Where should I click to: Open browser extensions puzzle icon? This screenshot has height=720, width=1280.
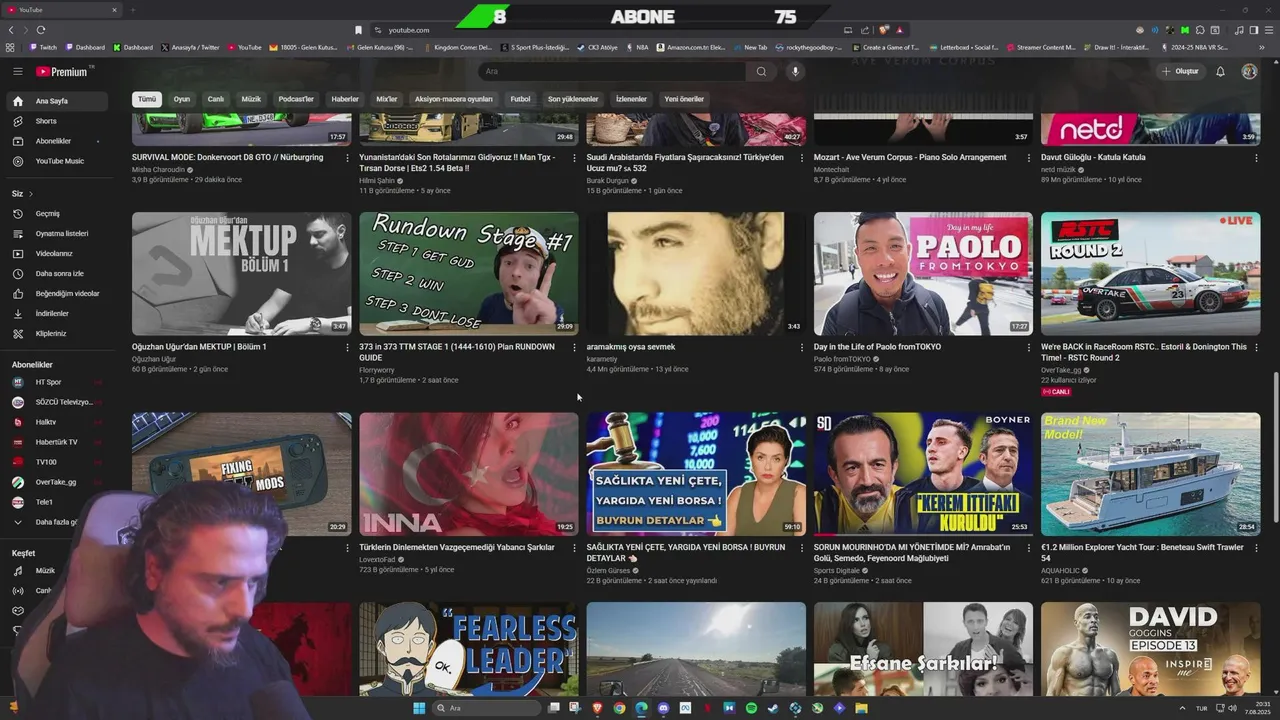click(x=1200, y=30)
